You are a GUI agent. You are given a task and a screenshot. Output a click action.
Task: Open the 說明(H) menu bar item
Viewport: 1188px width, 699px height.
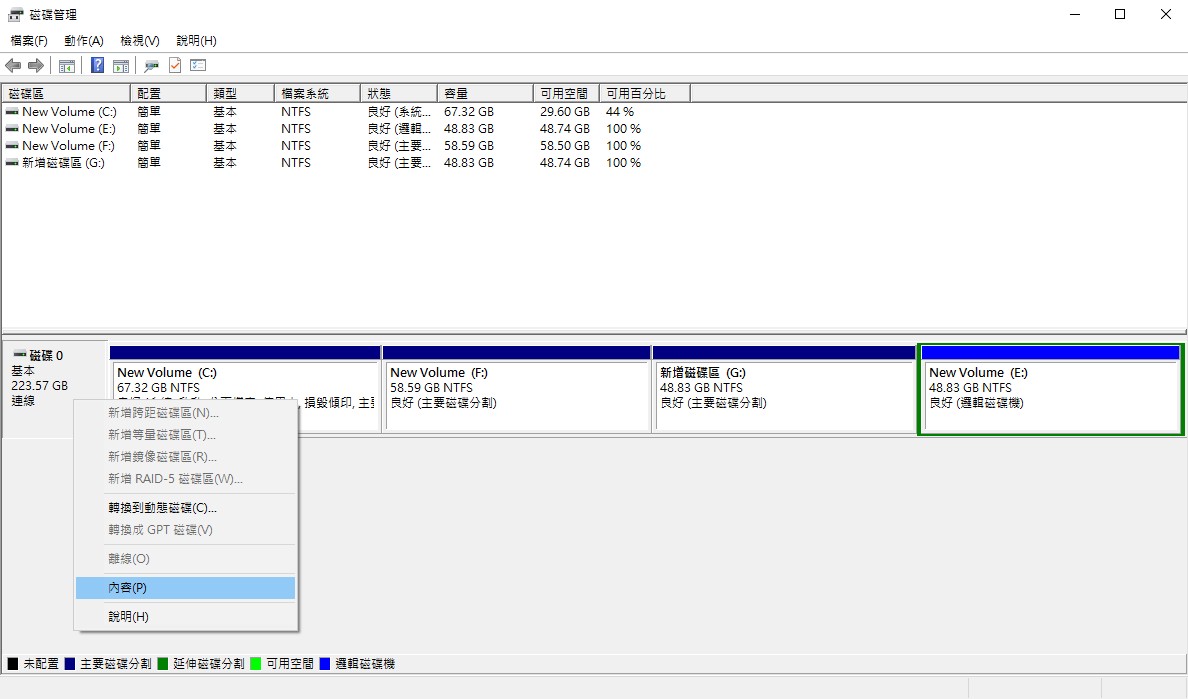click(195, 40)
